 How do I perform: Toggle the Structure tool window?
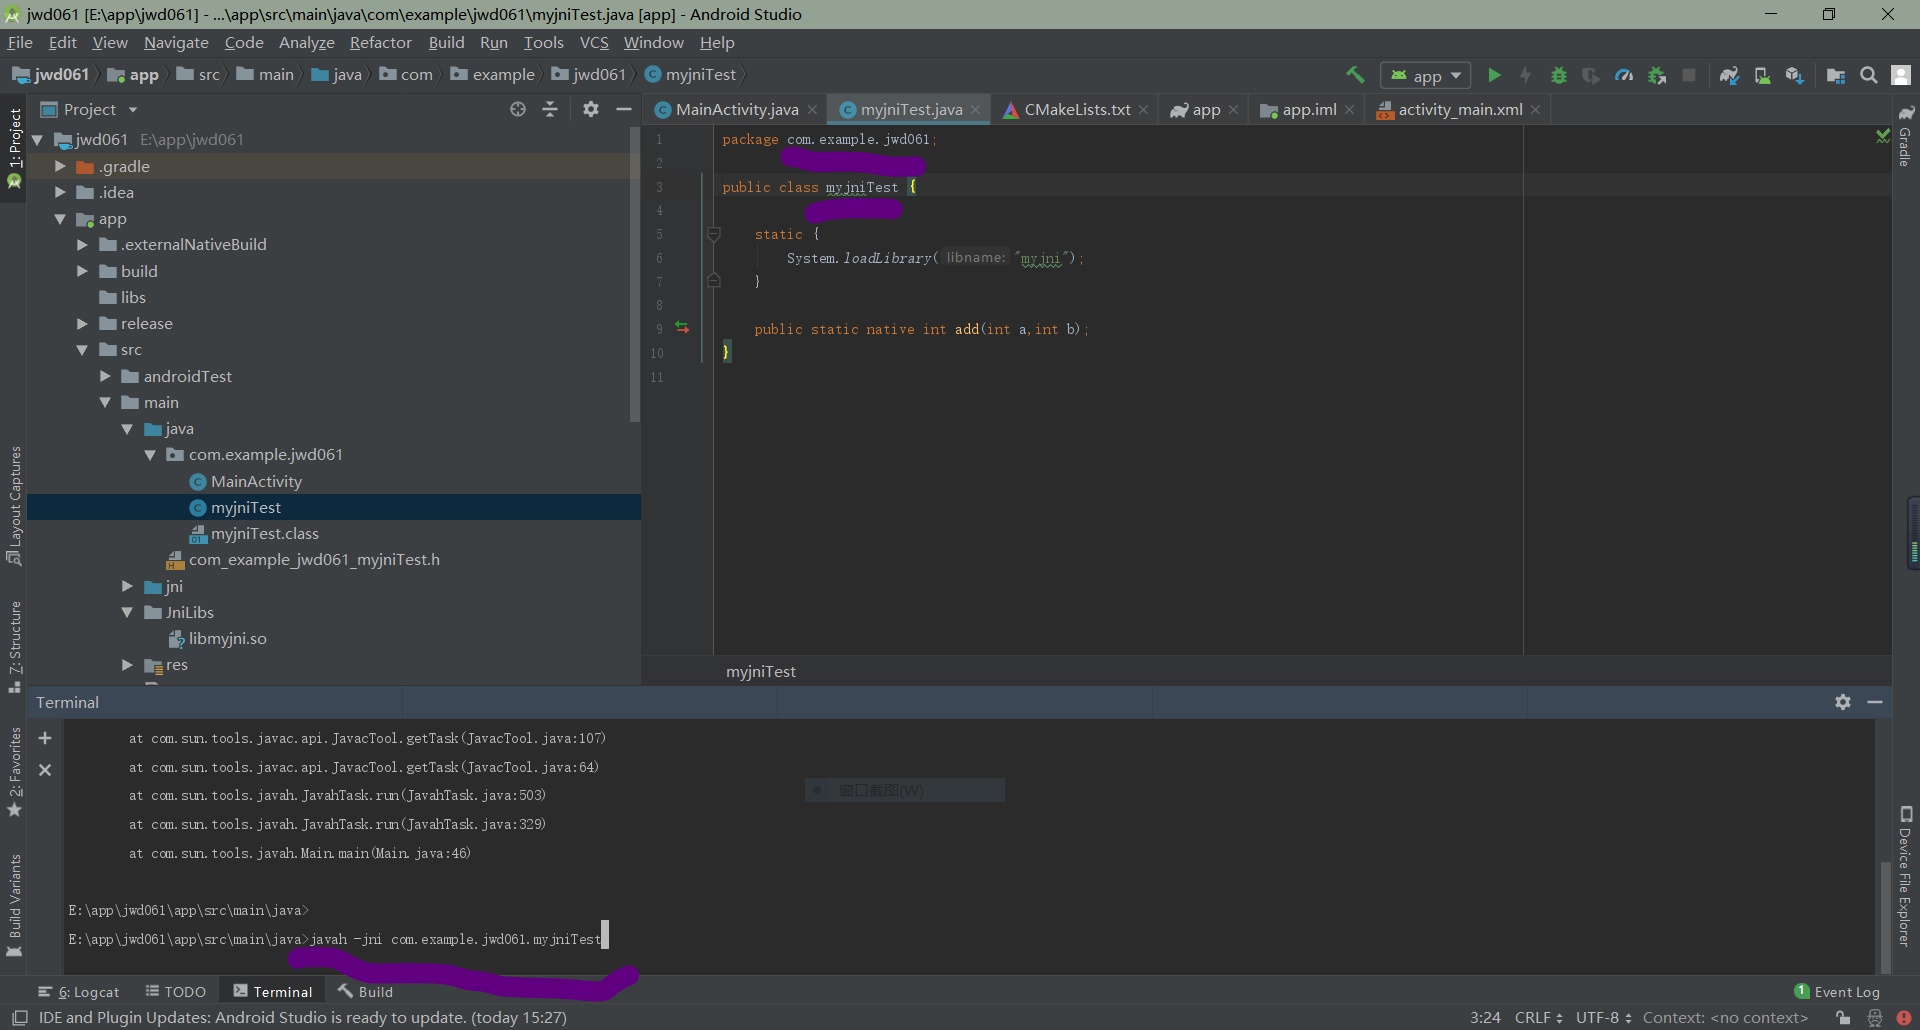pyautogui.click(x=14, y=646)
